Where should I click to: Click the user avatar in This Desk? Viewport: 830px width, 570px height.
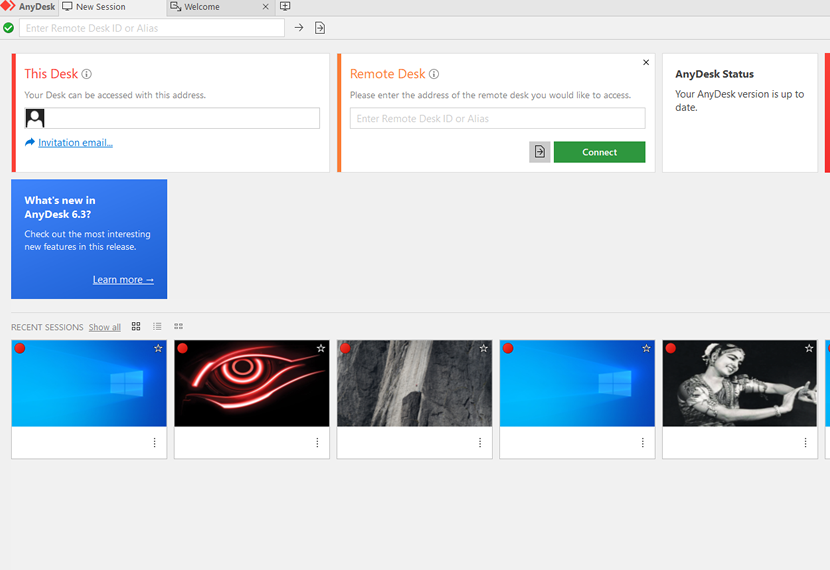(35, 118)
